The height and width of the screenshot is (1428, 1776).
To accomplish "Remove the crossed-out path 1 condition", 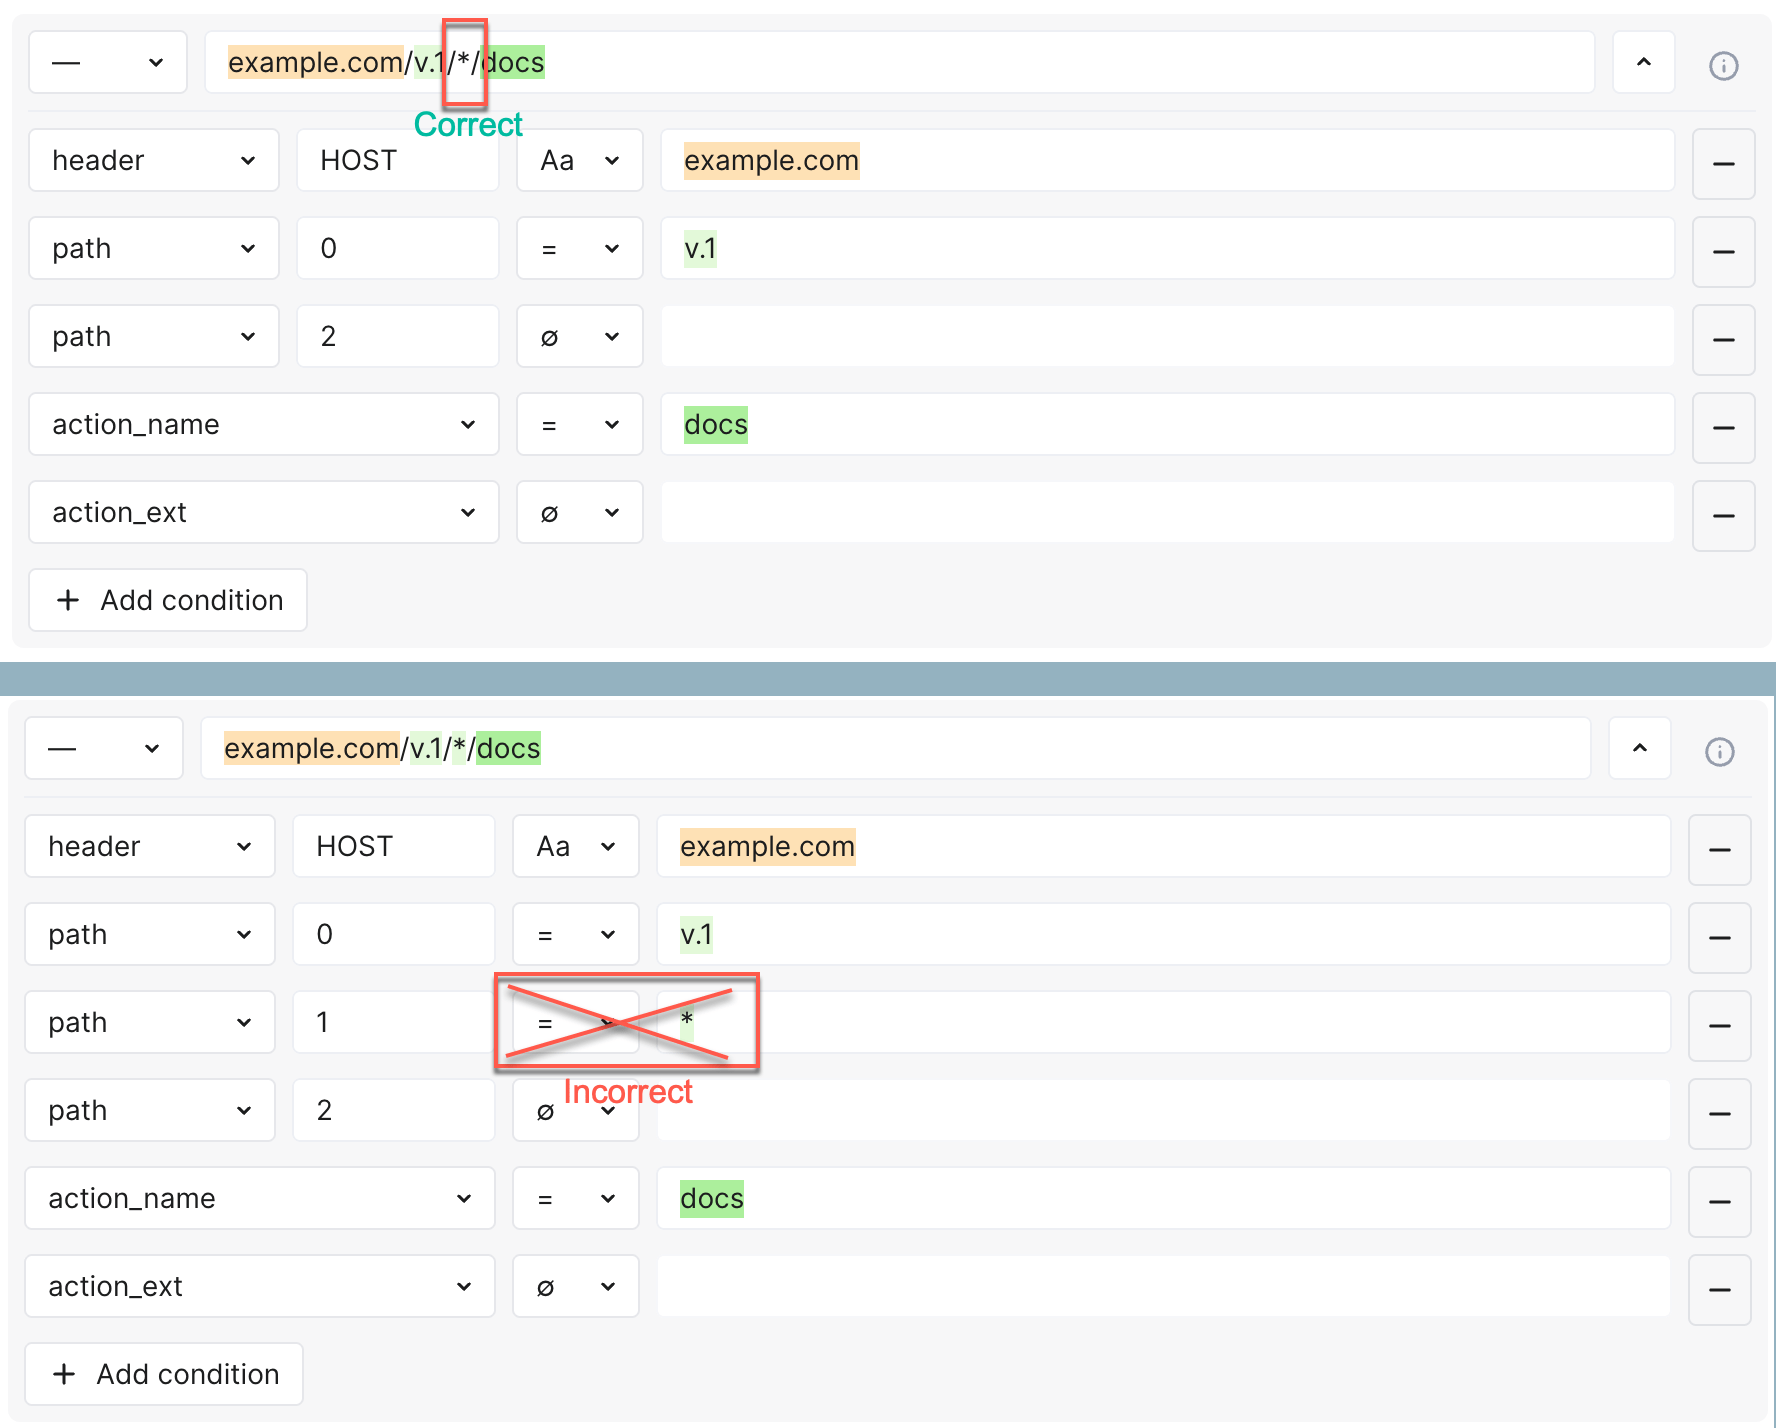I will [1719, 1025].
